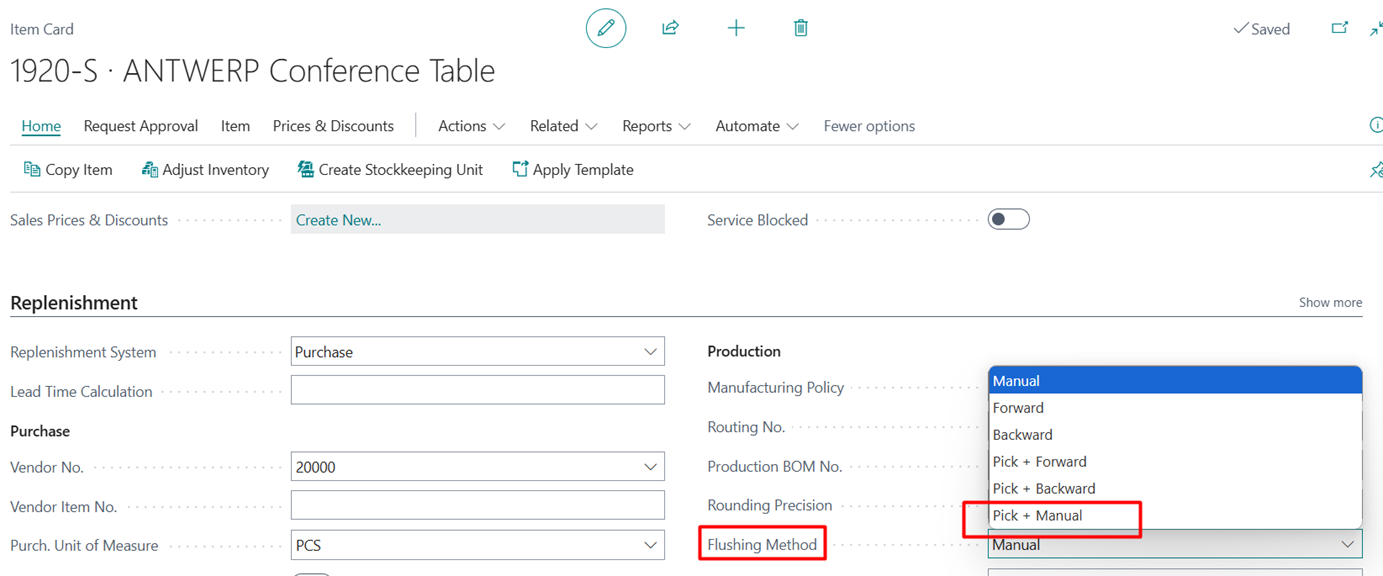The image size is (1383, 576).
Task: Click Show more in Replenishment section
Action: [1330, 302]
